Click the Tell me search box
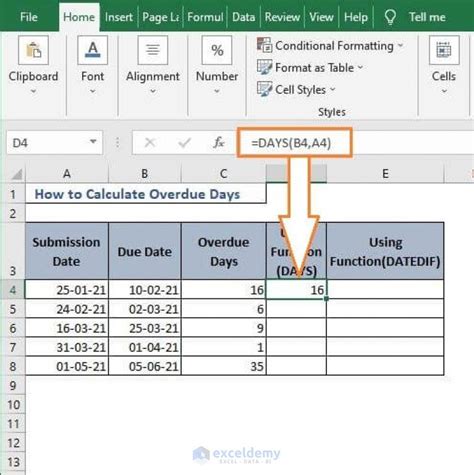The width and height of the screenshot is (474, 475). pos(427,17)
